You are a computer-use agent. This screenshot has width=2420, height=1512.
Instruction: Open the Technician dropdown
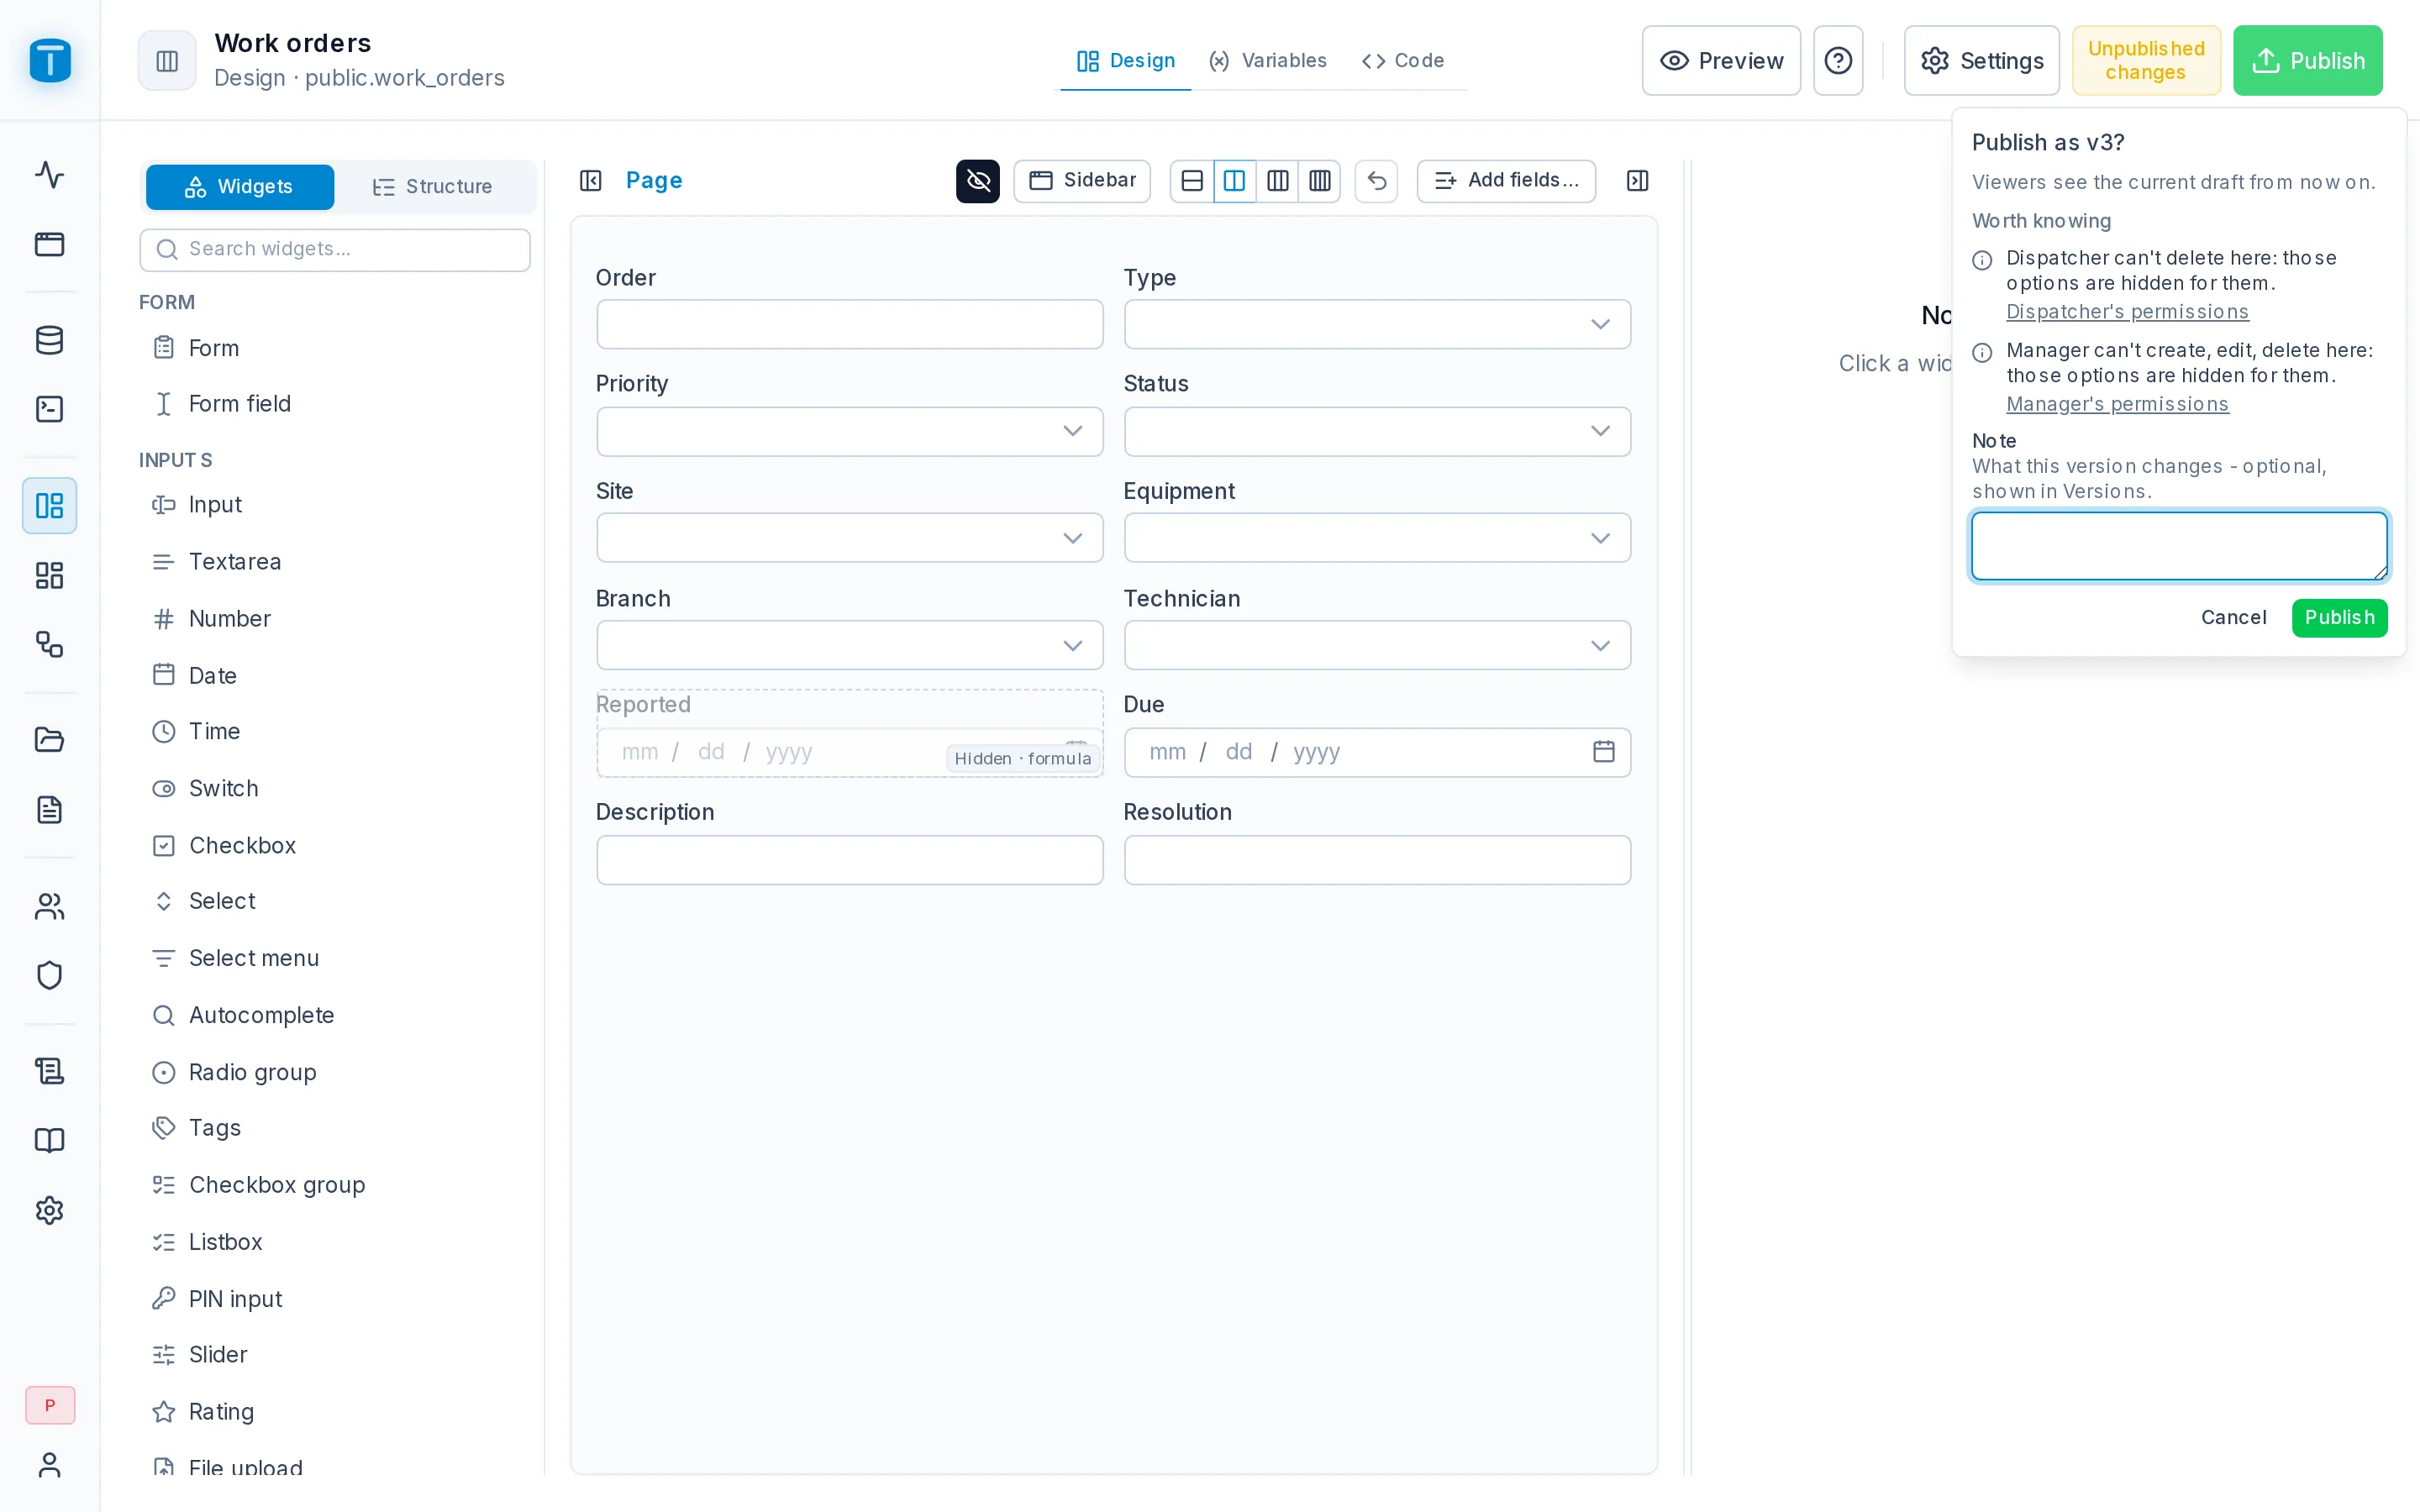(1377, 645)
